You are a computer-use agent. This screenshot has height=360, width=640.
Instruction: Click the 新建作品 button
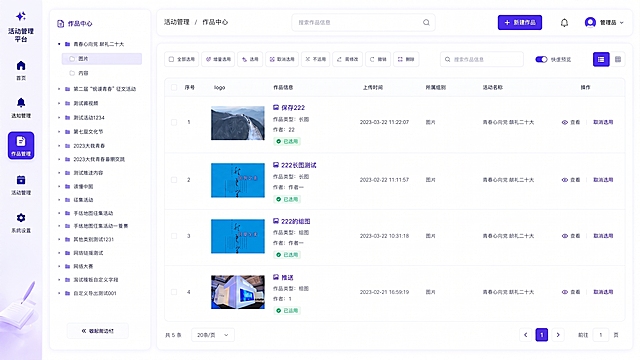tap(520, 22)
